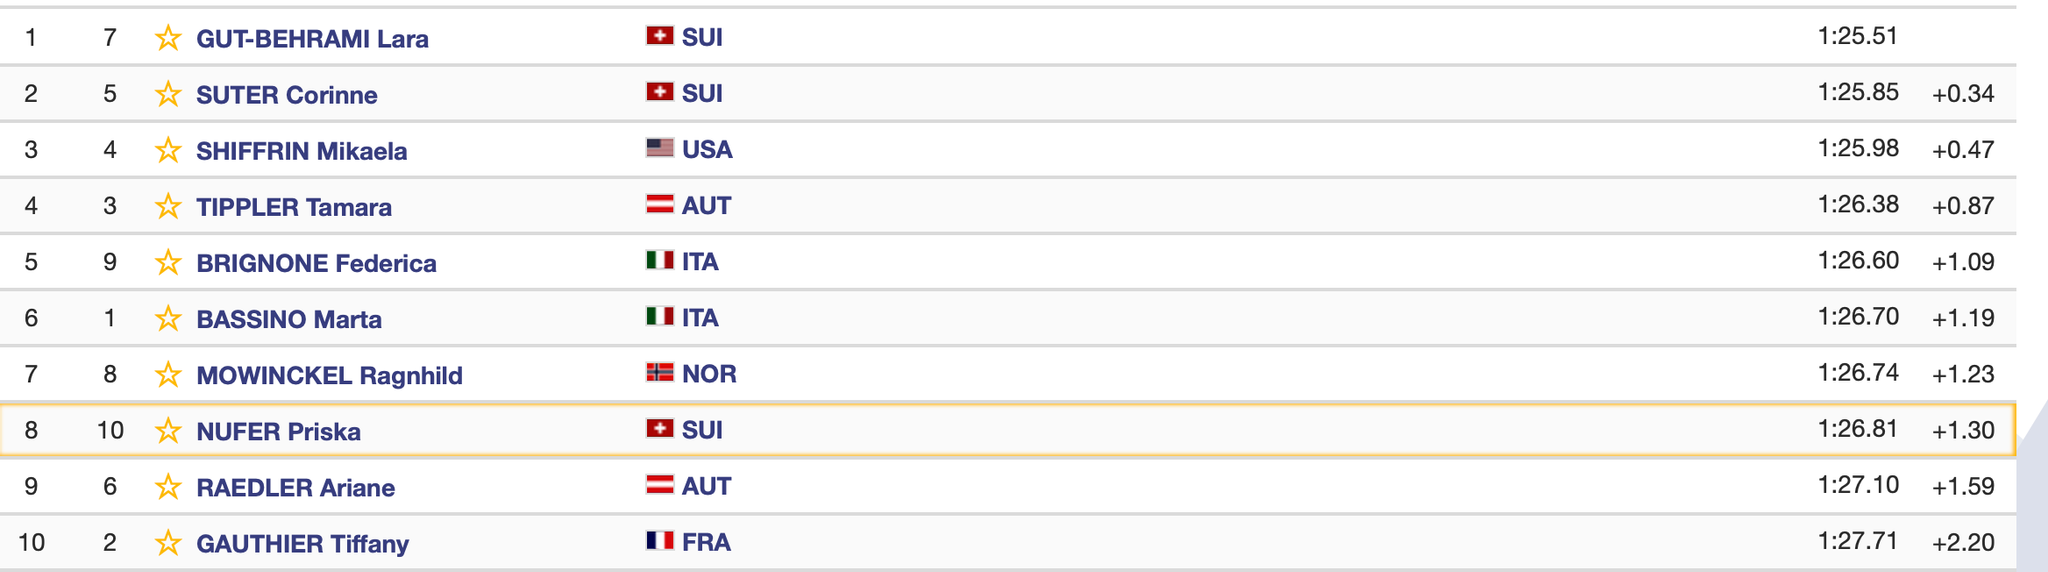
Task: Click the USA flag icon
Action: coord(660,148)
